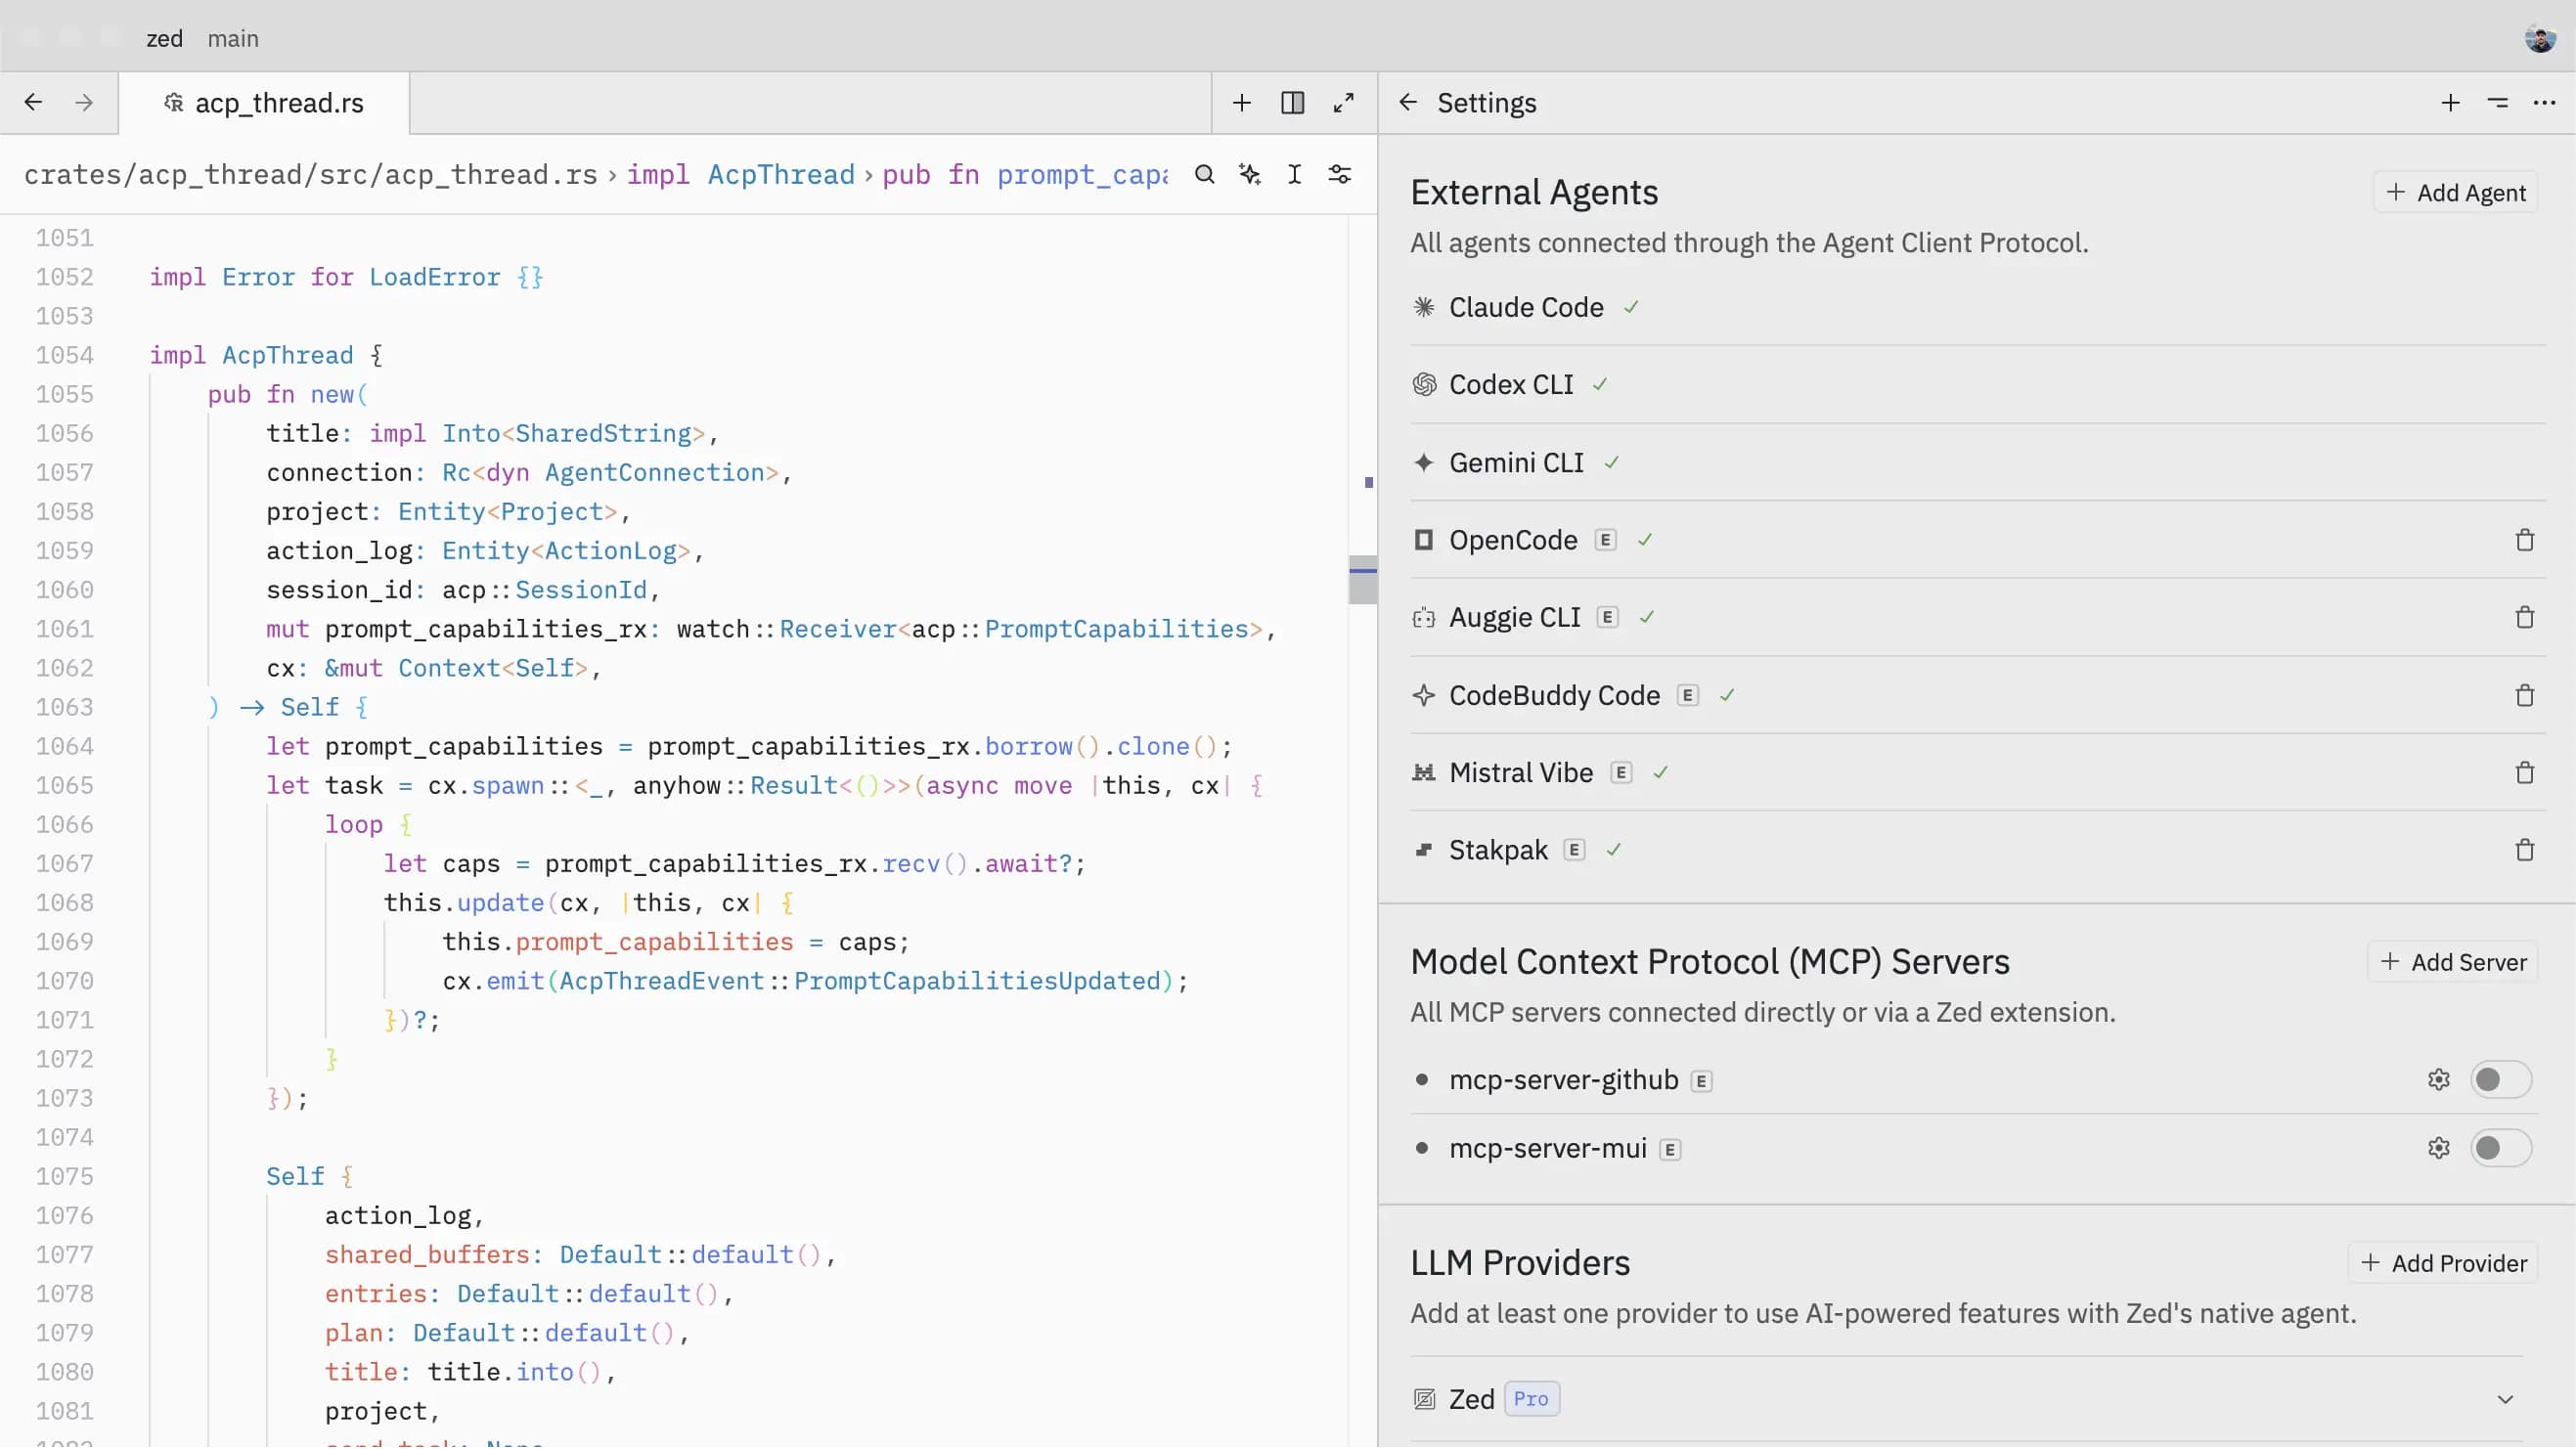This screenshot has height=1449, width=2576.
Task: Open the three-dots menu in the Settings panel
Action: (2544, 103)
